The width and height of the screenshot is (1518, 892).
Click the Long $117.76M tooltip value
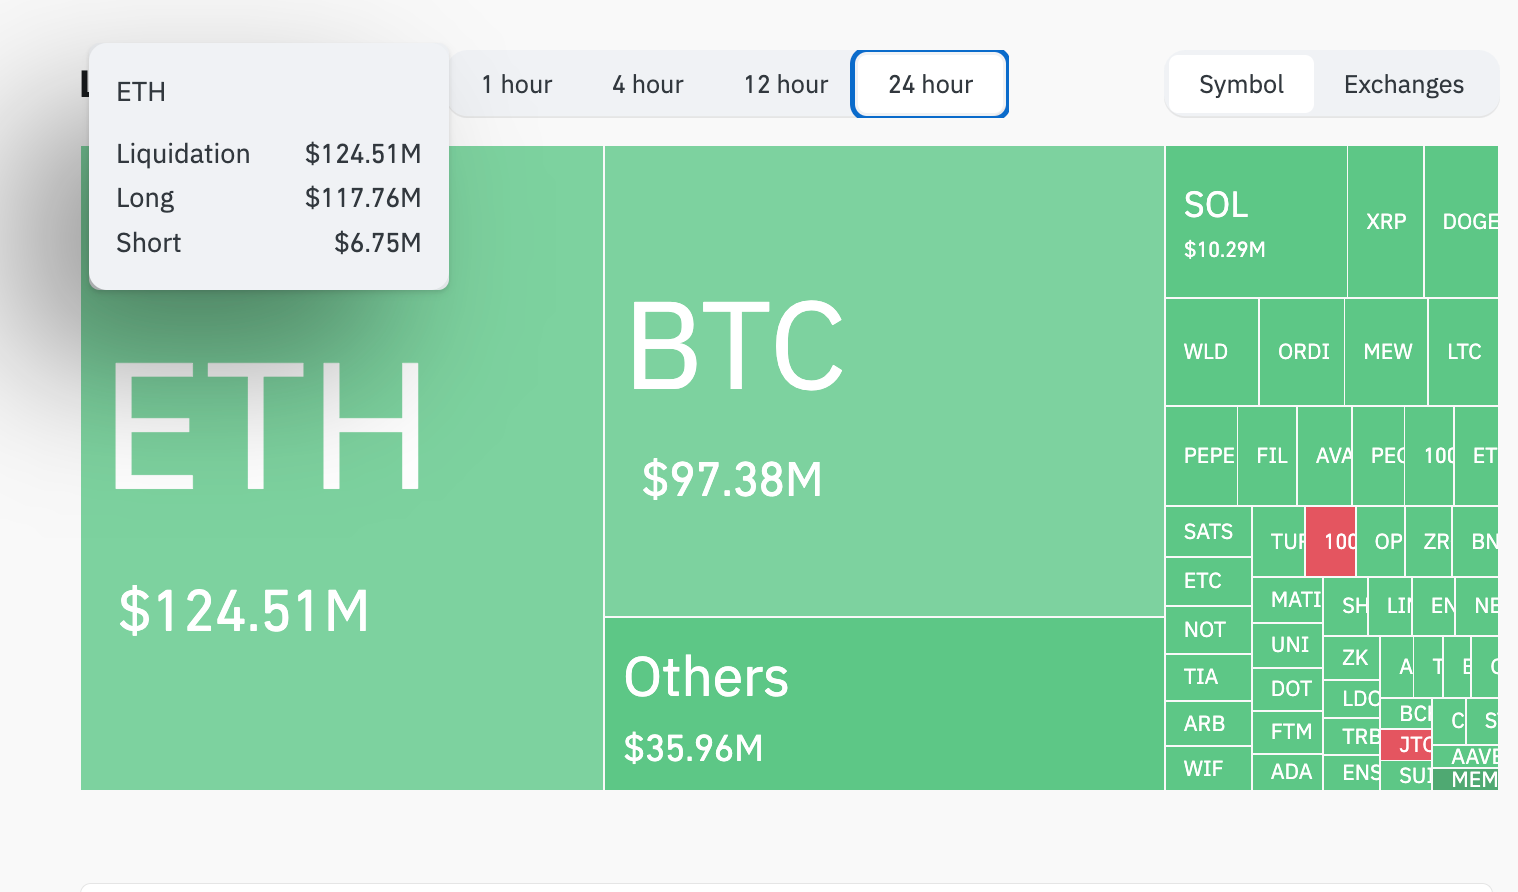point(363,198)
